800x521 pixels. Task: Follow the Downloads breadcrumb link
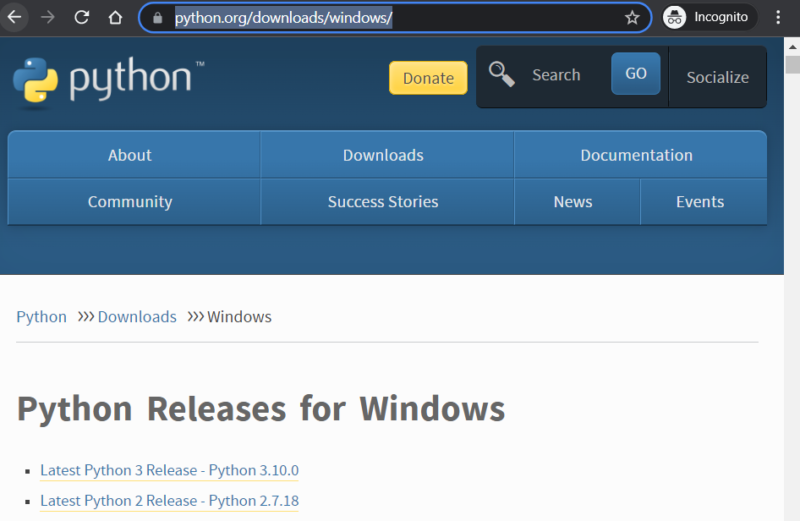[x=137, y=317]
